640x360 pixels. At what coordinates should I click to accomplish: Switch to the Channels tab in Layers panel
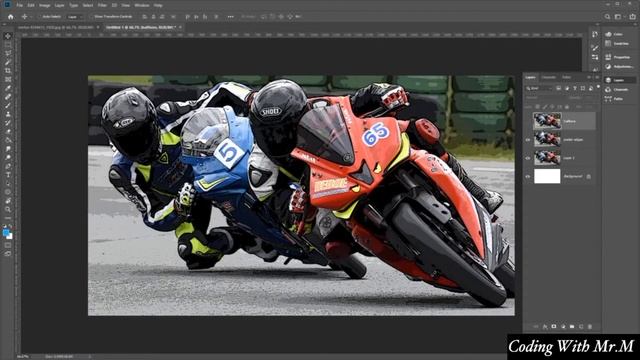pos(549,77)
